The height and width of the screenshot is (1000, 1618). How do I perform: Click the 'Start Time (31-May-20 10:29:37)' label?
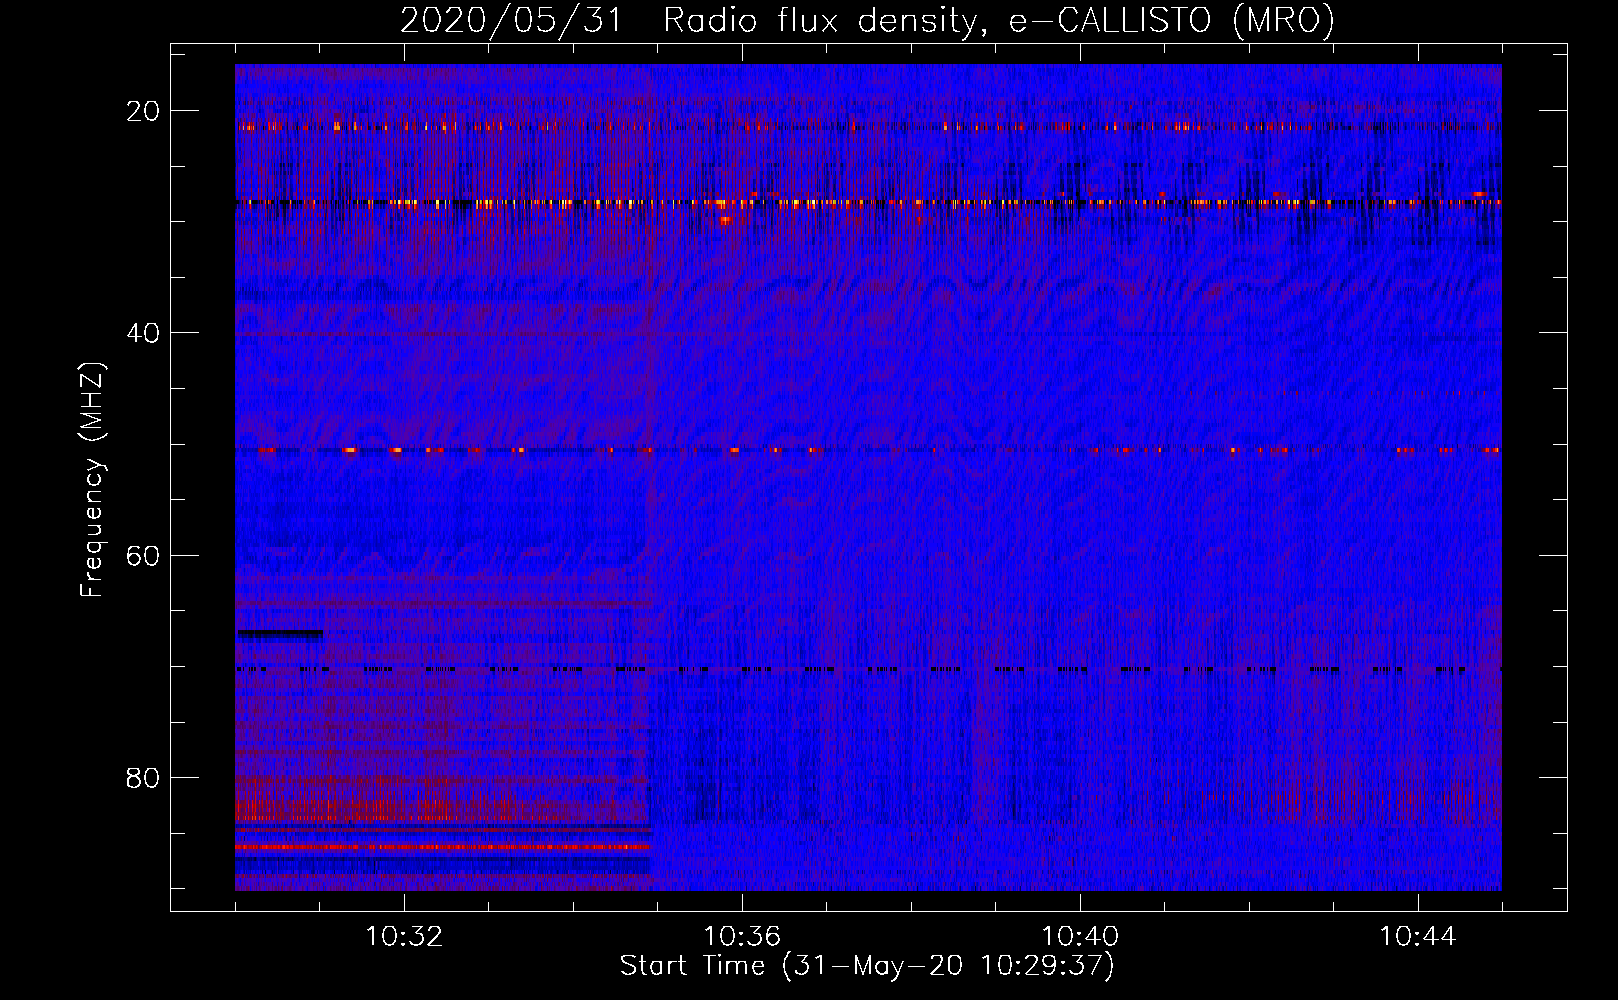tap(867, 966)
